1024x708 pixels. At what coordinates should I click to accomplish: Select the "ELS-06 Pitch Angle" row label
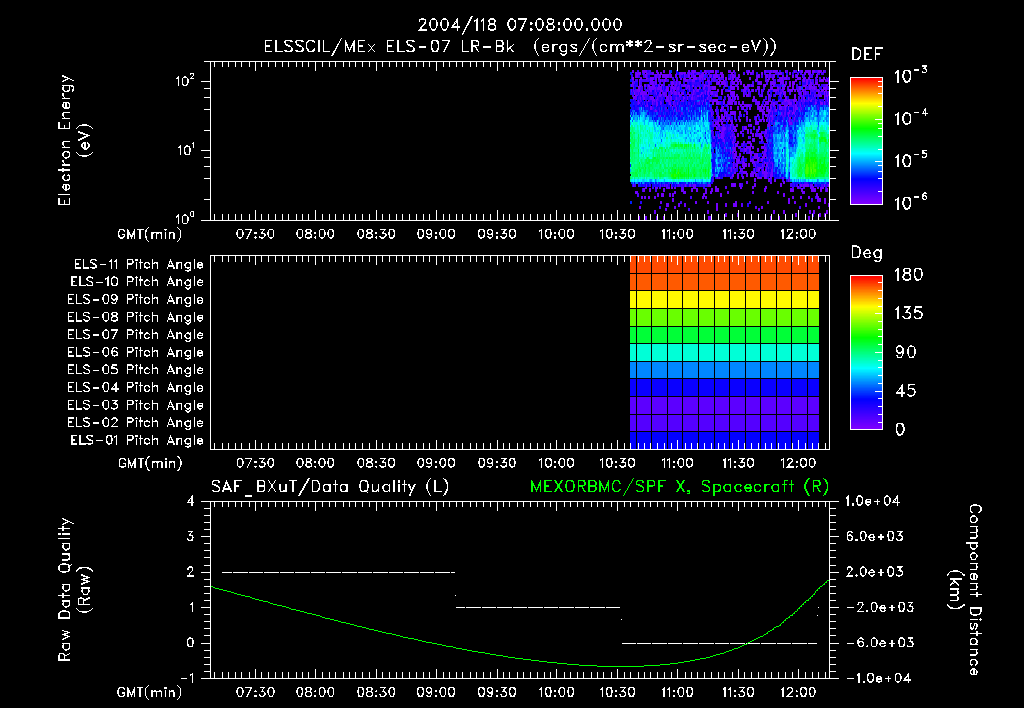(x=136, y=352)
